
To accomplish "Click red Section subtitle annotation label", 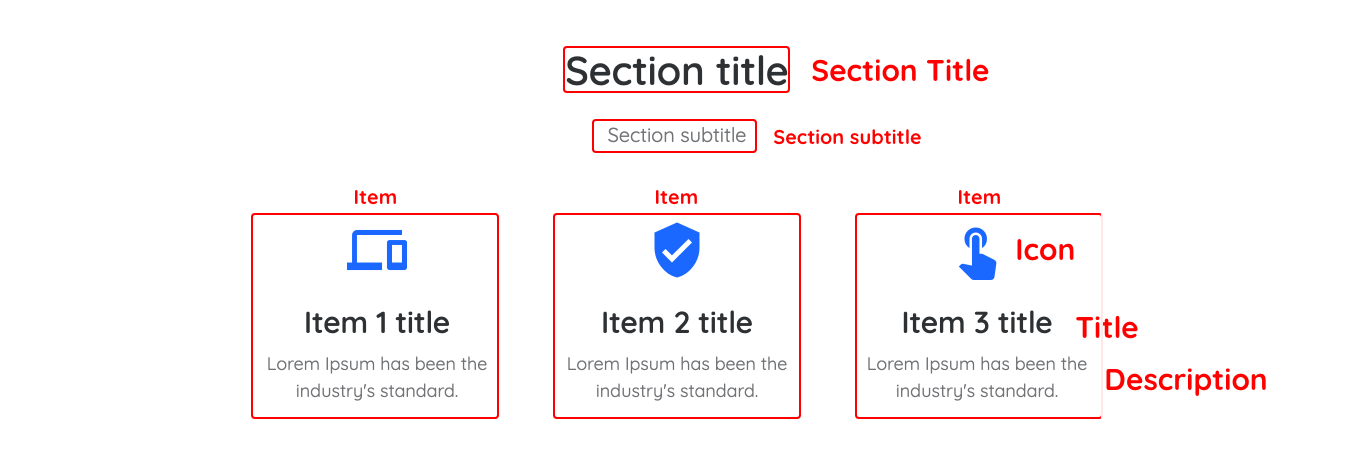I will click(x=847, y=137).
